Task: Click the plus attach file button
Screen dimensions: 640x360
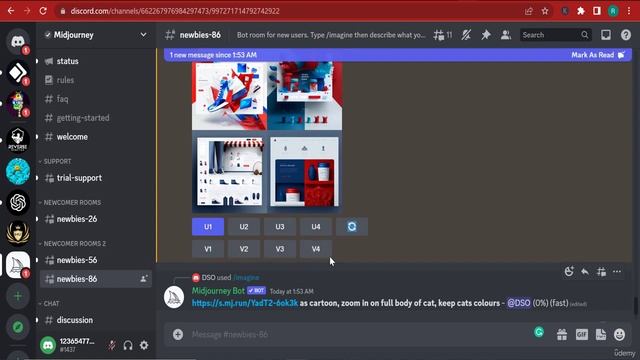Action: coord(178,335)
